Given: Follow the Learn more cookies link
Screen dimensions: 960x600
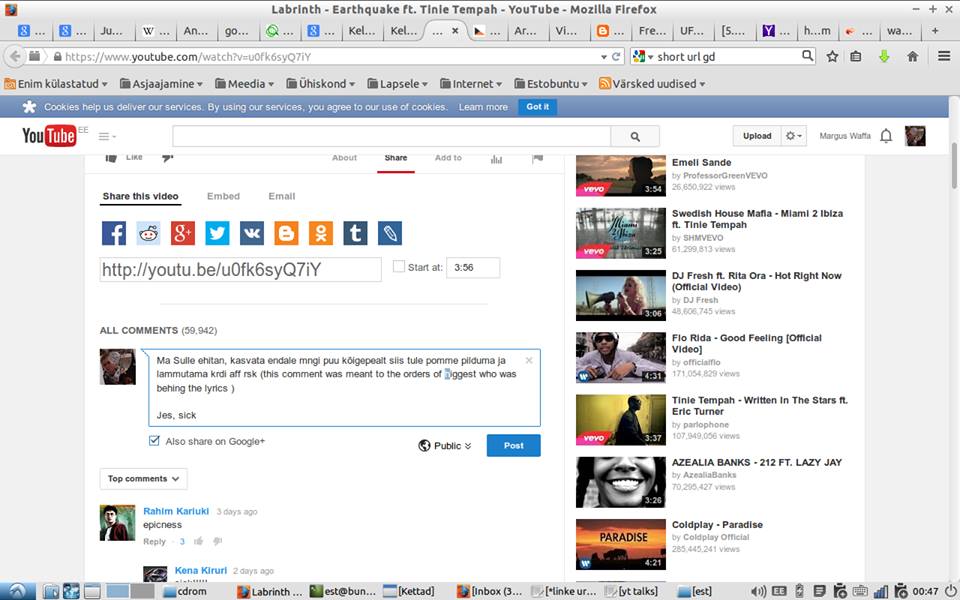Looking at the screenshot, I should click(483, 107).
